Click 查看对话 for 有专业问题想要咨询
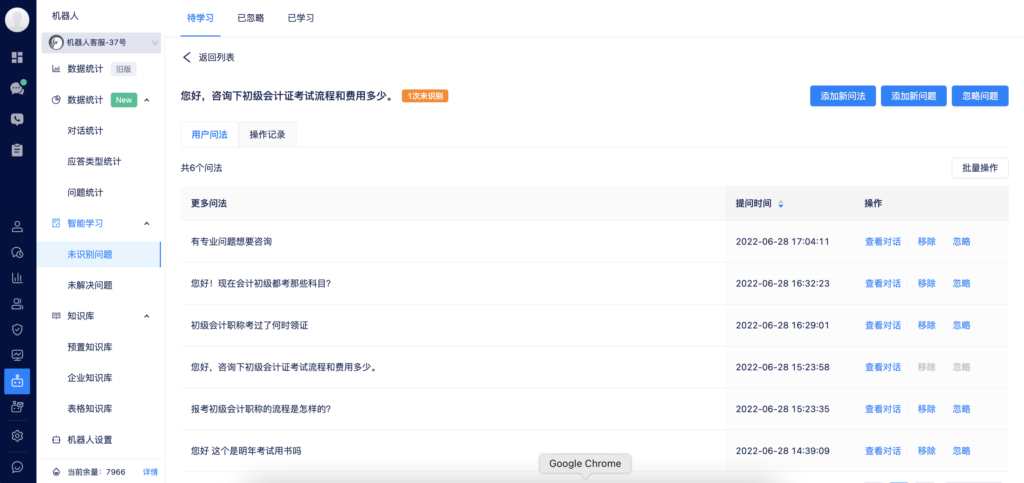Viewport: 1024px width, 483px height. (x=882, y=242)
